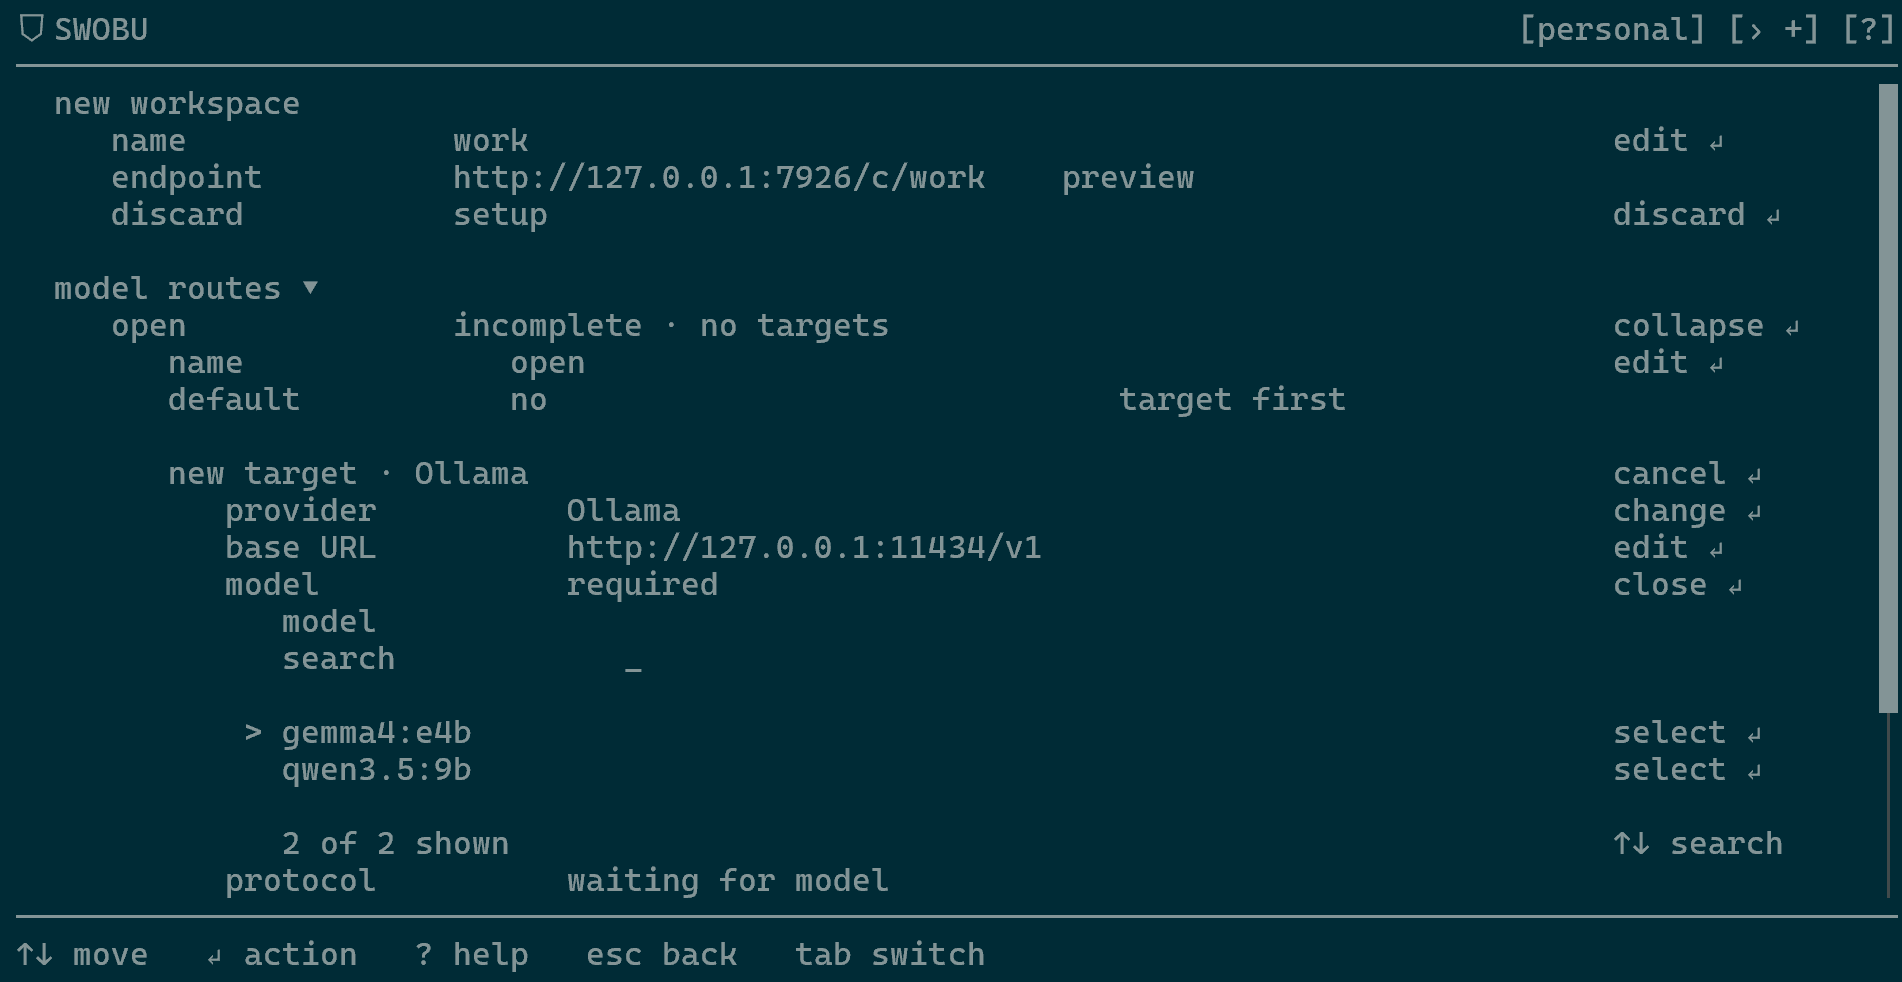Close the model picker section
This screenshot has width=1902, height=982.
pyautogui.click(x=1677, y=585)
